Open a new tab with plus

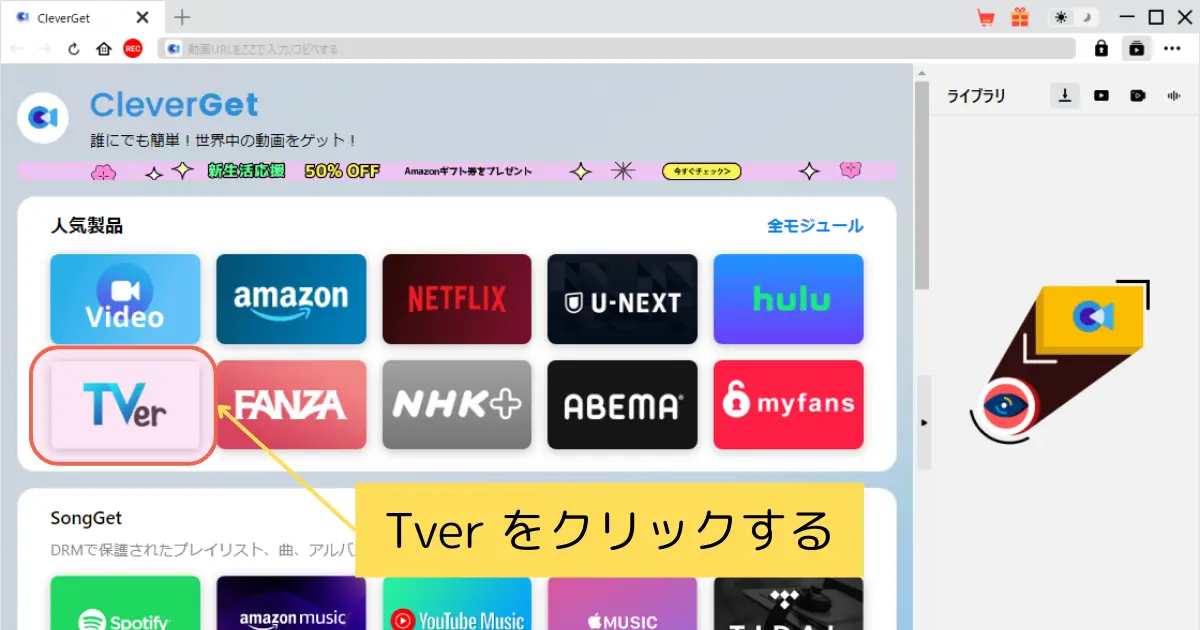pyautogui.click(x=181, y=17)
